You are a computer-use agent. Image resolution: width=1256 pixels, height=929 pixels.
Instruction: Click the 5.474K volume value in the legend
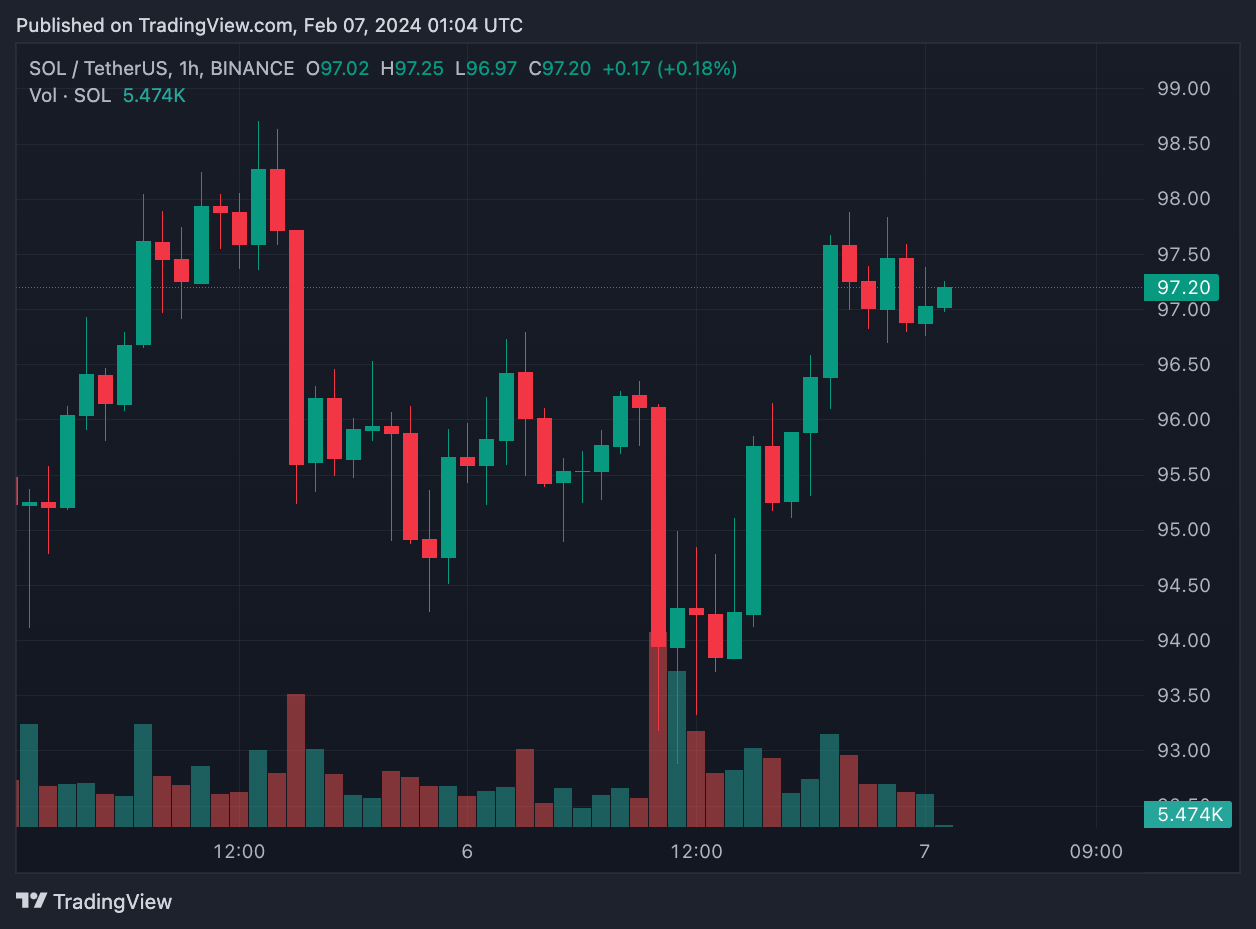(154, 96)
